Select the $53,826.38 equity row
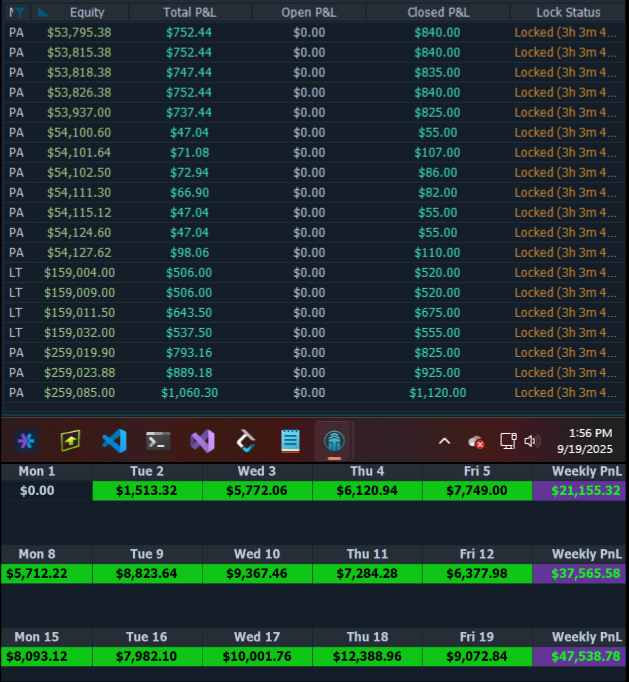Image resolution: width=629 pixels, height=682 pixels. pyautogui.click(x=314, y=93)
